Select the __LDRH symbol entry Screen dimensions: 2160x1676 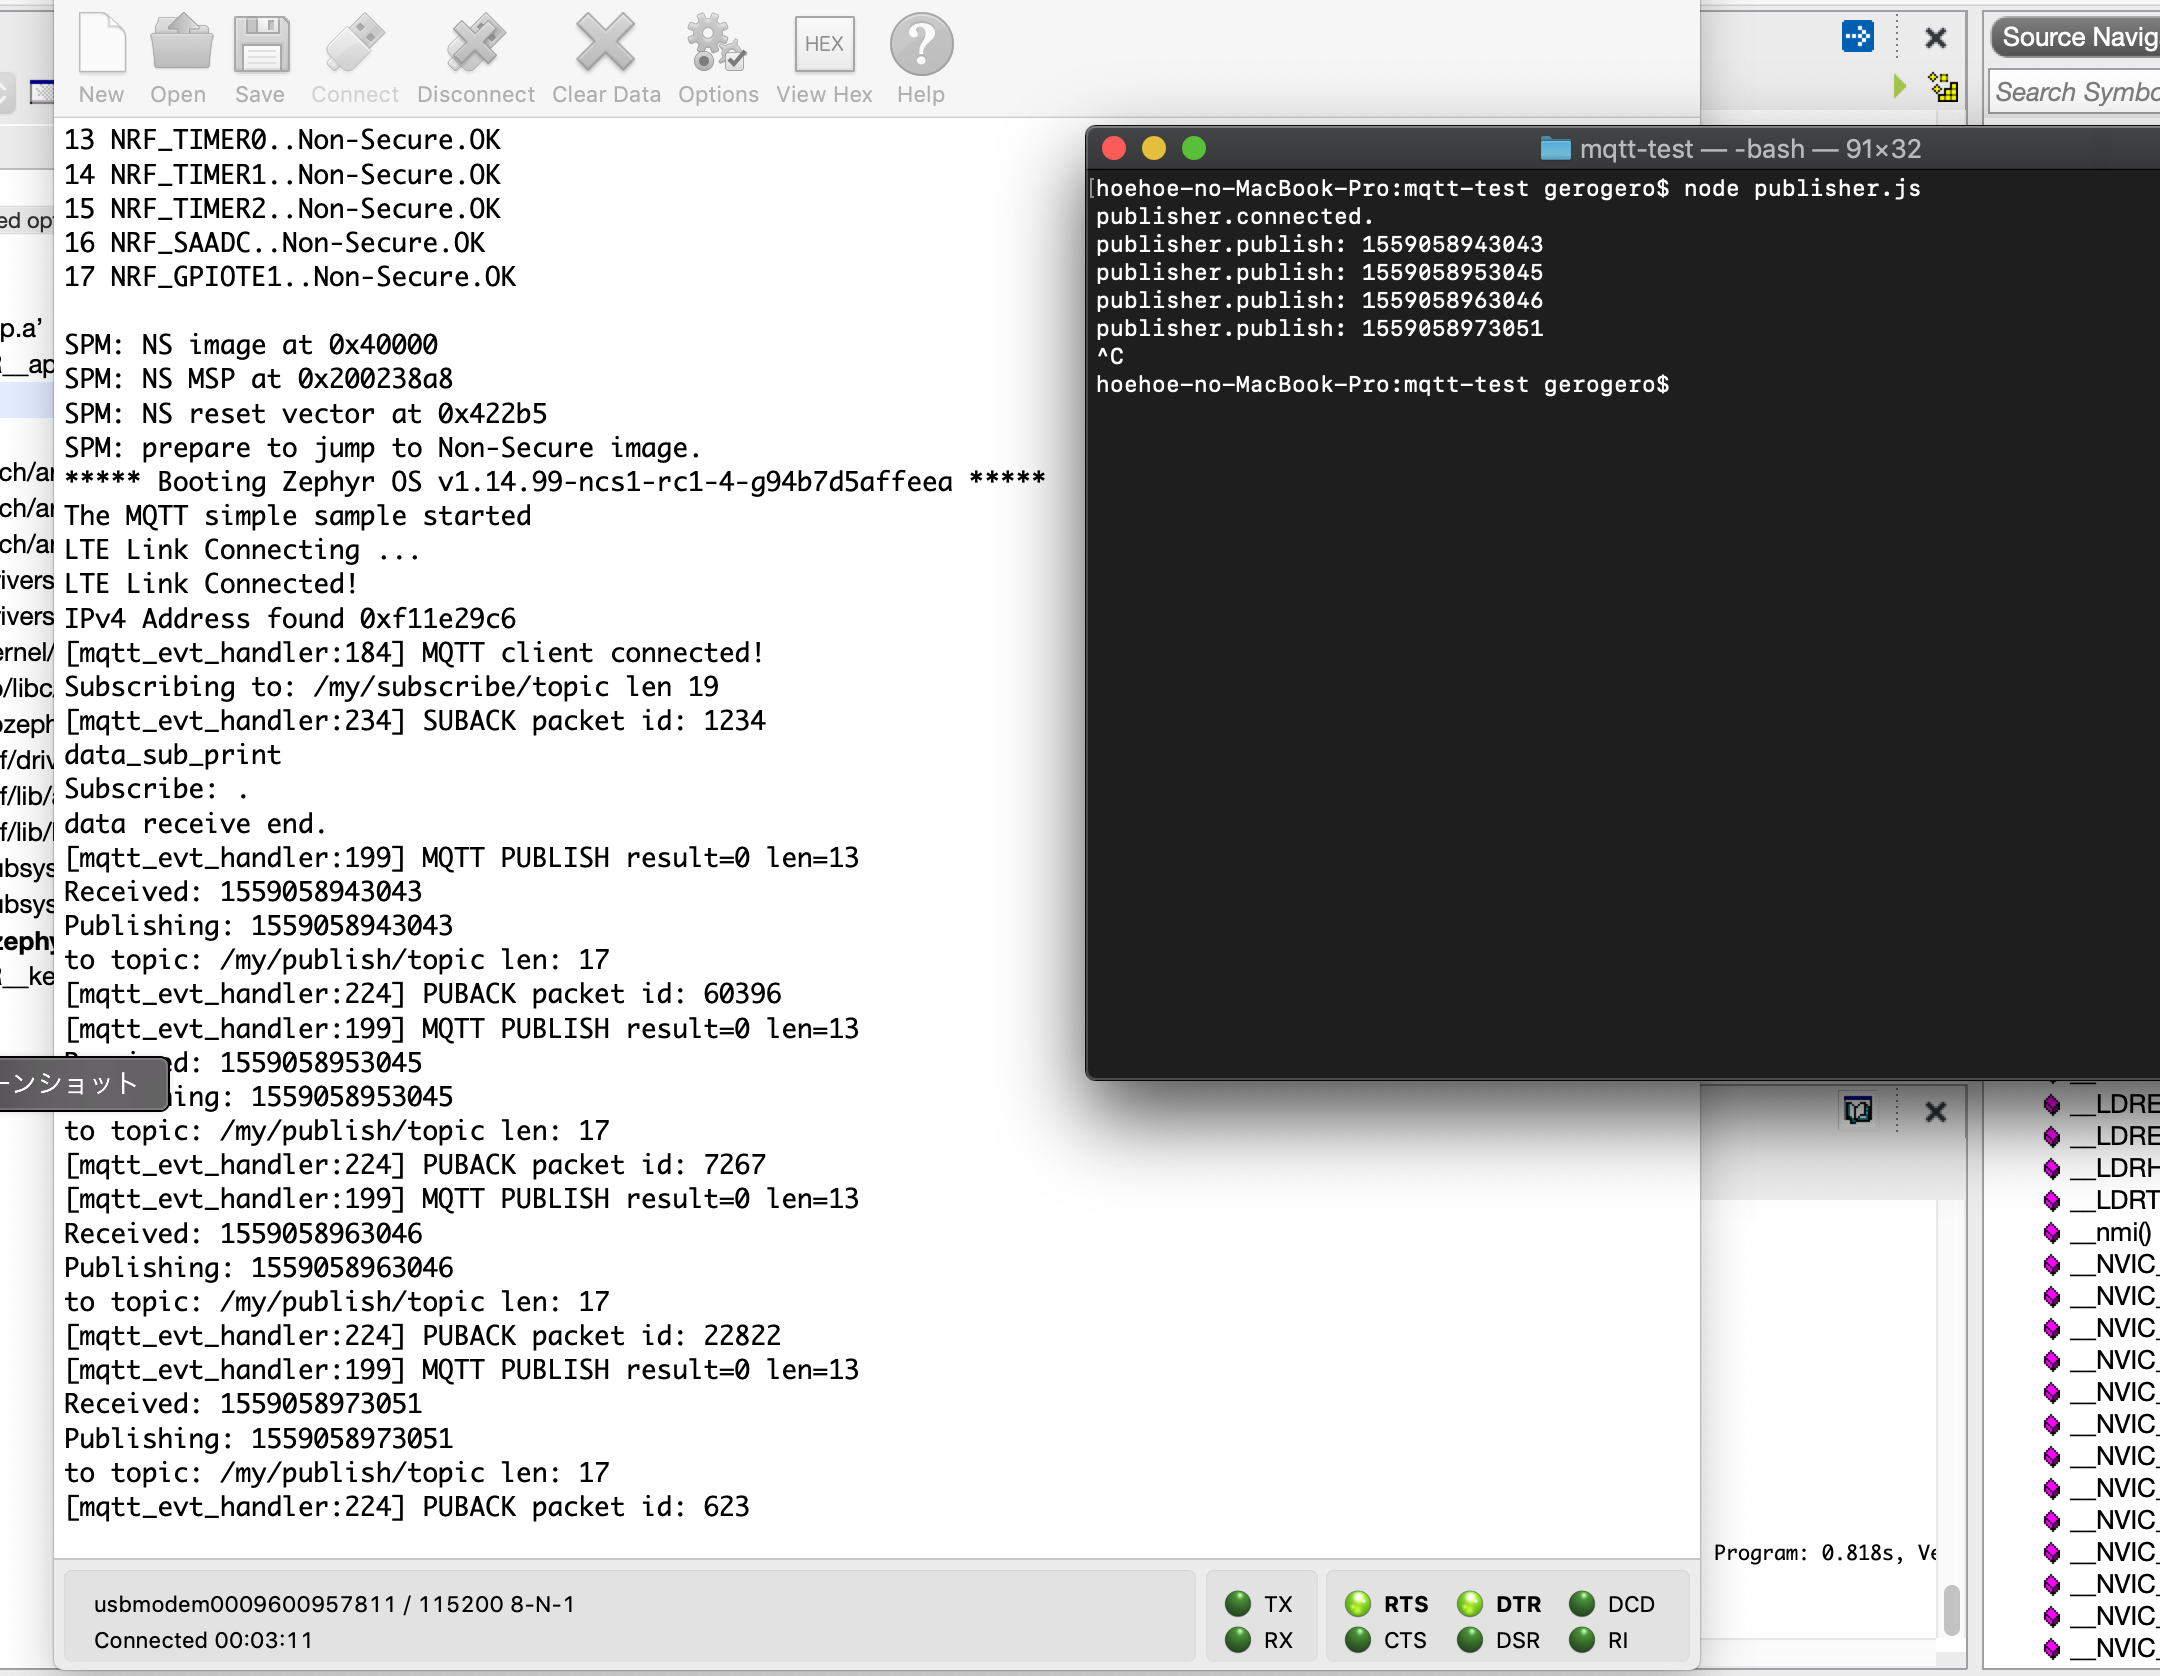pyautogui.click(x=2113, y=1168)
